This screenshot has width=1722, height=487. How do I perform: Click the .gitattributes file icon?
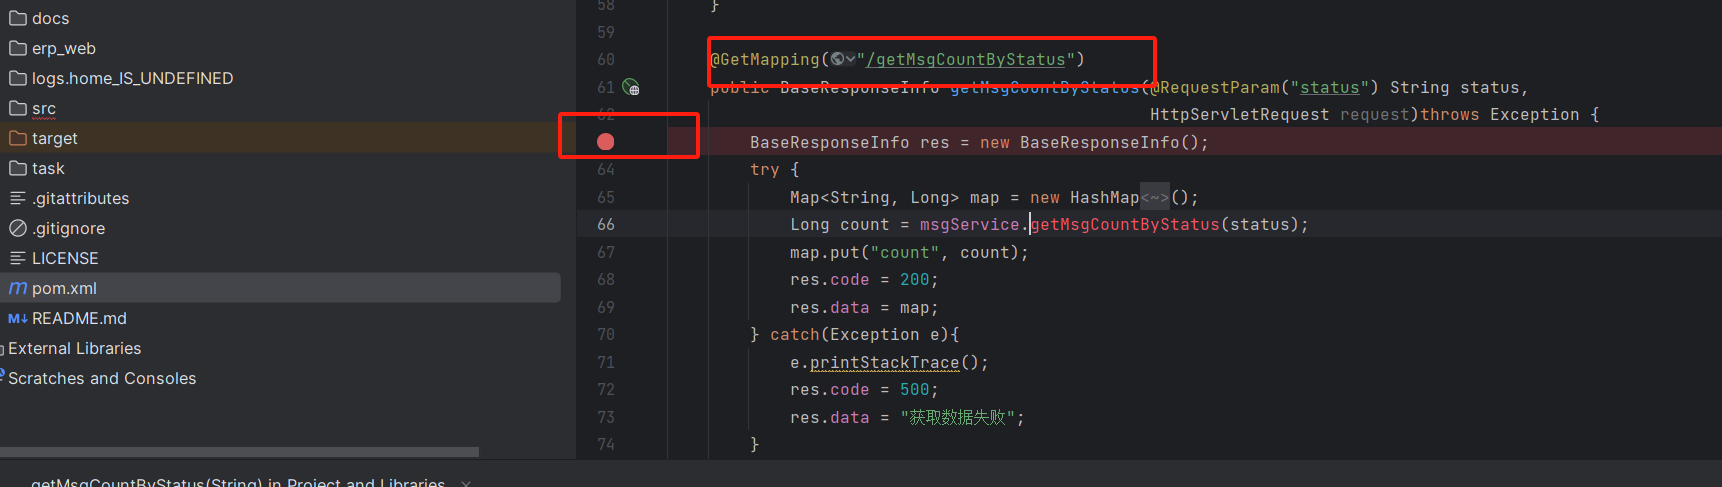click(18, 198)
